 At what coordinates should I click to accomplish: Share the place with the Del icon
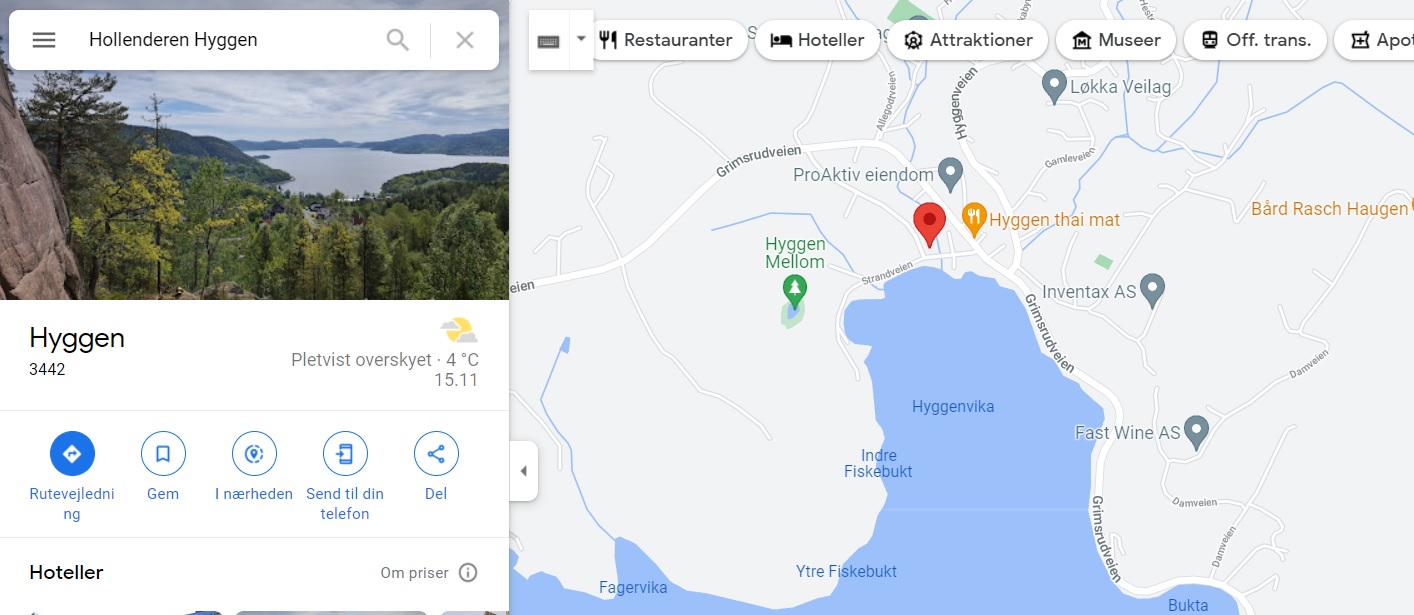tap(436, 454)
